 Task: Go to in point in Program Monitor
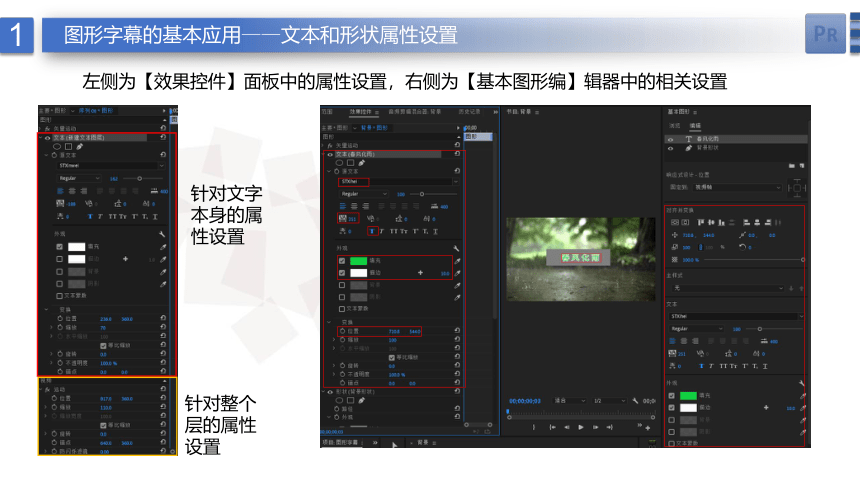pos(552,427)
